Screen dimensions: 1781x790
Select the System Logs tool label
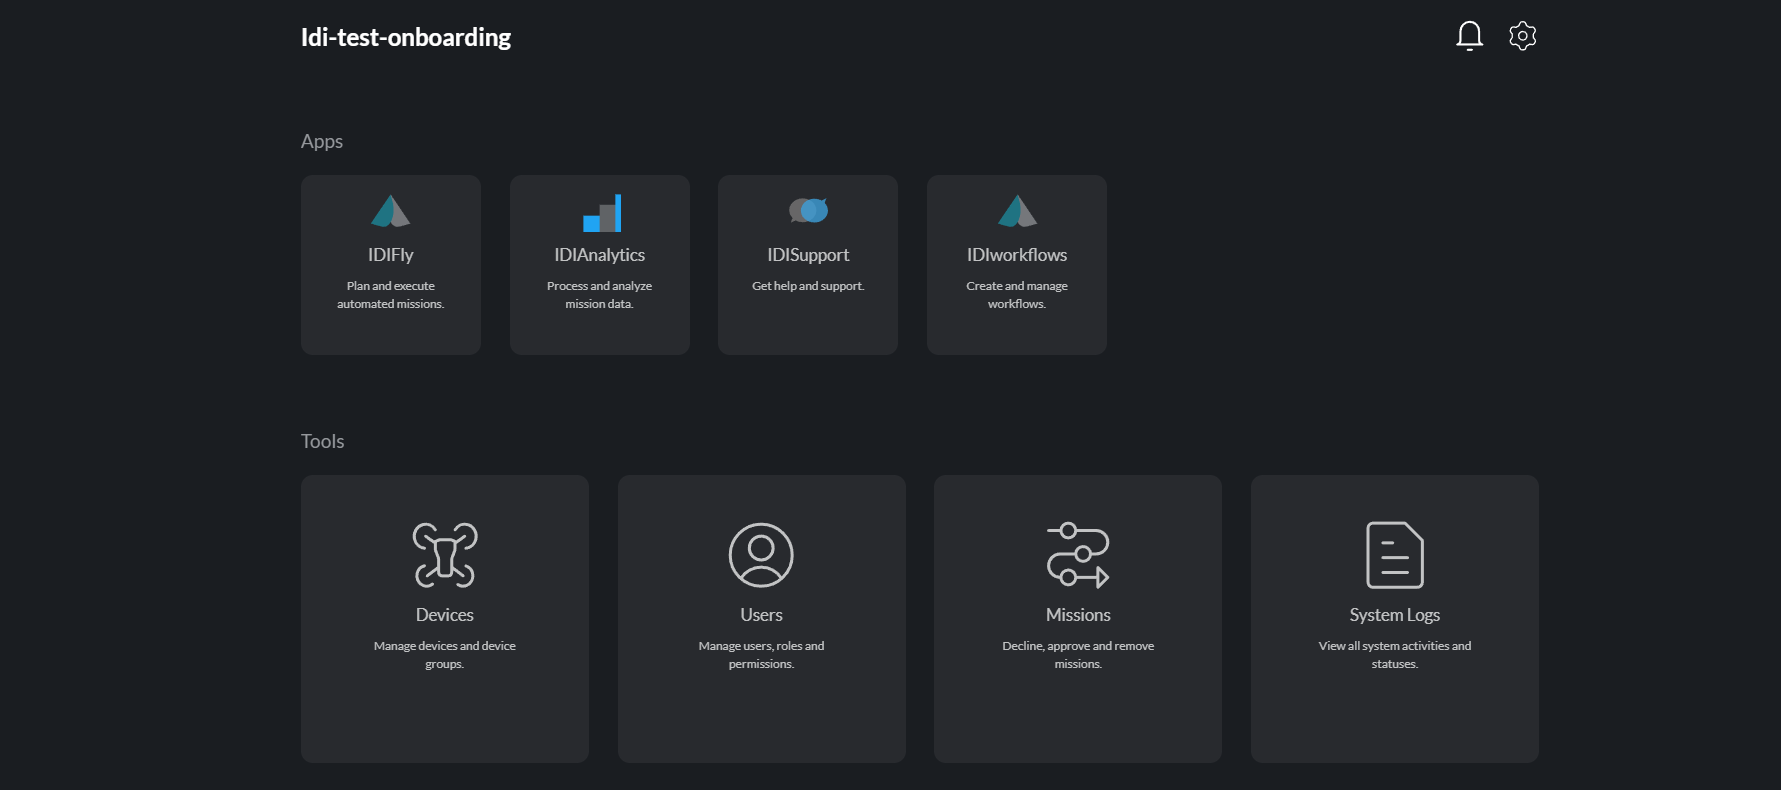(x=1395, y=615)
